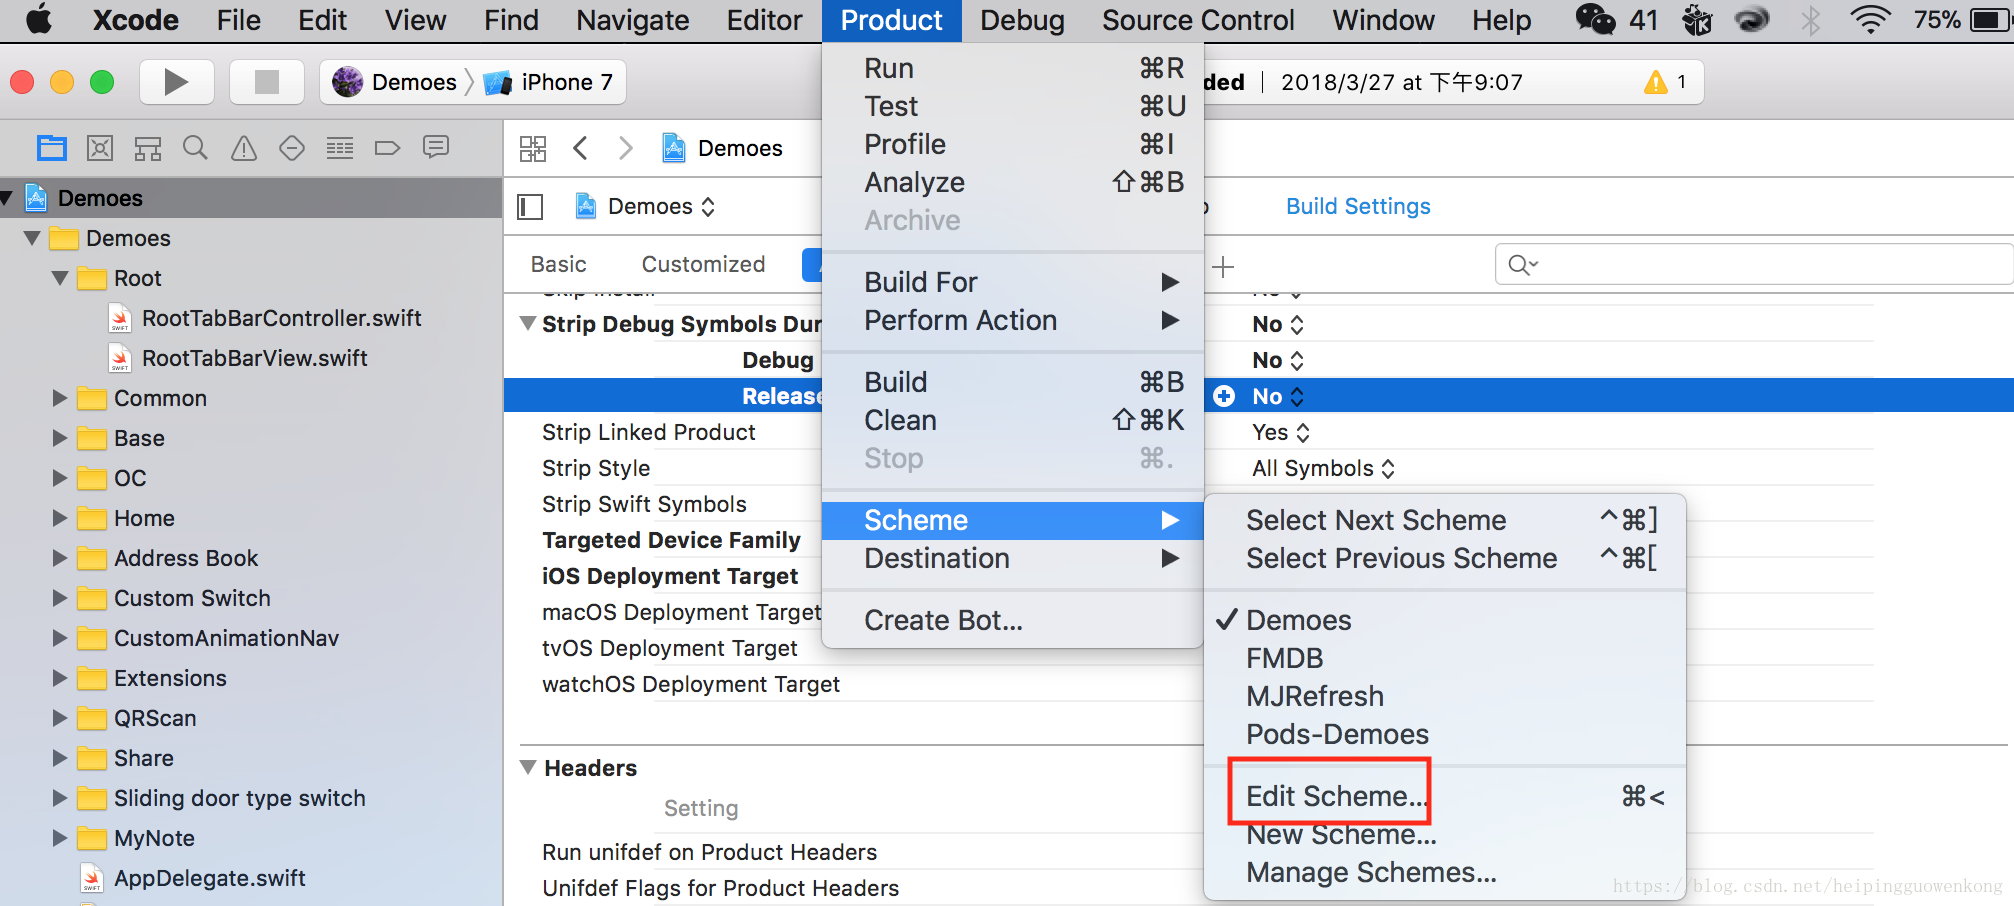Open the Demoes scheme stepper dropdown
Viewport: 2014px width, 906px height.
(x=708, y=206)
